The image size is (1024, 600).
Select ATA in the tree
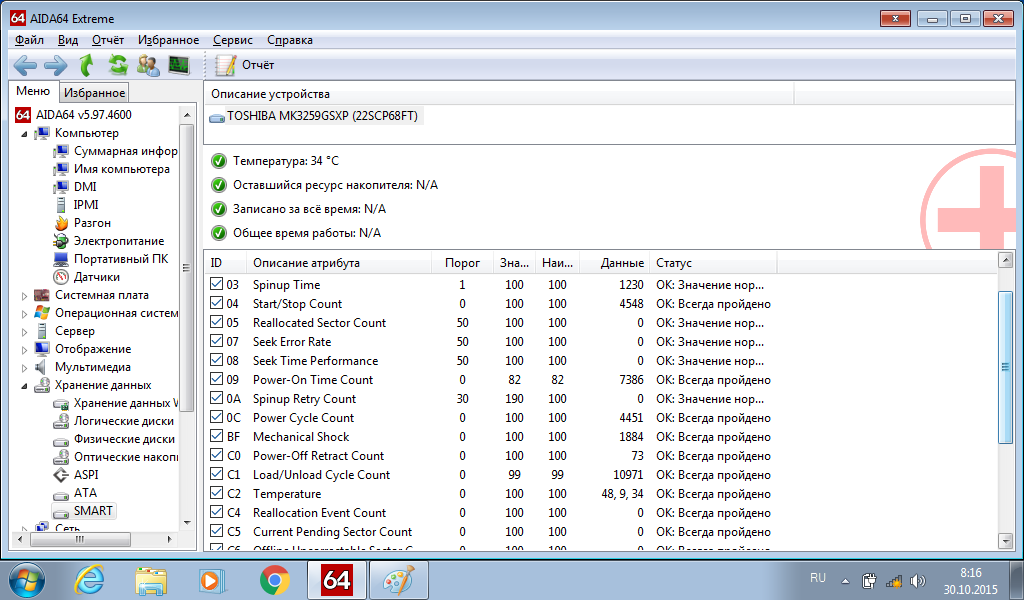tap(75, 493)
